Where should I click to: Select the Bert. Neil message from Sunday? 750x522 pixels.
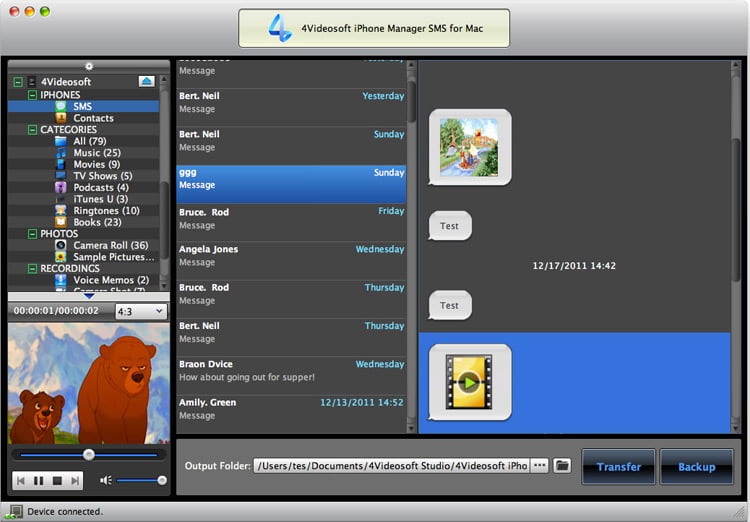pos(291,145)
